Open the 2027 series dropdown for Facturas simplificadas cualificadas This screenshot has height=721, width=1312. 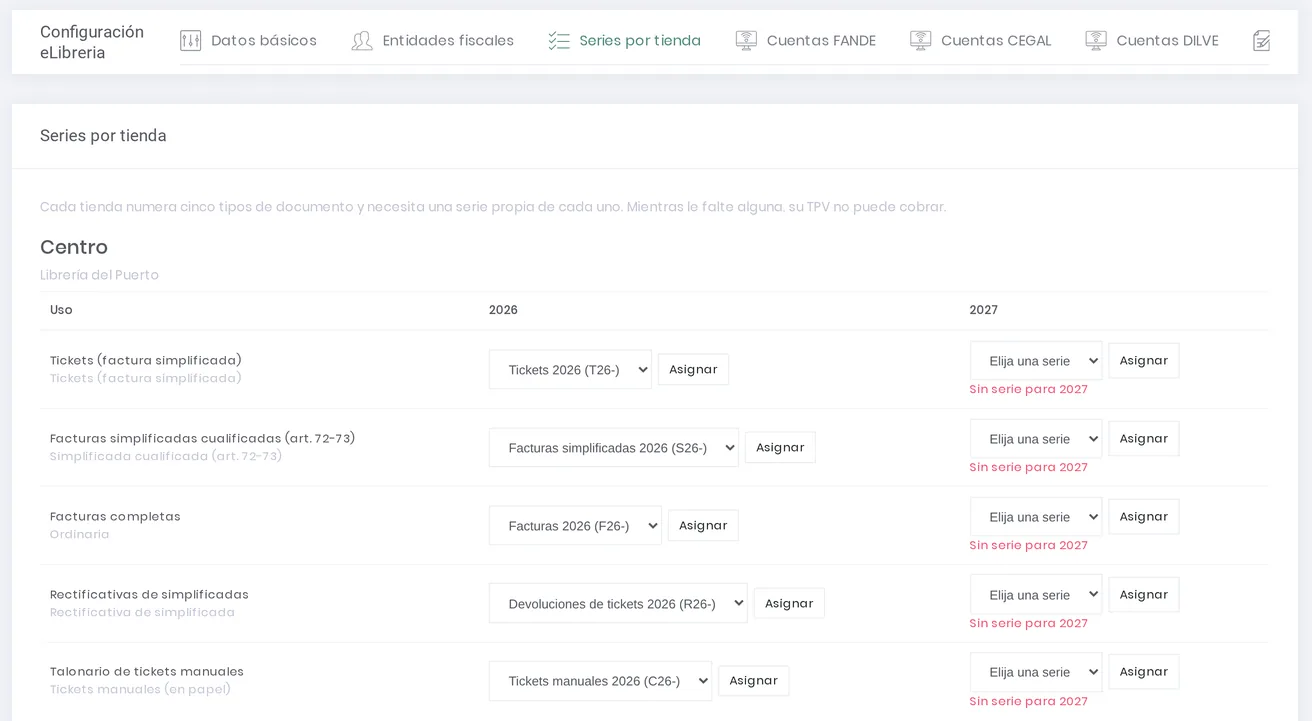click(1036, 439)
